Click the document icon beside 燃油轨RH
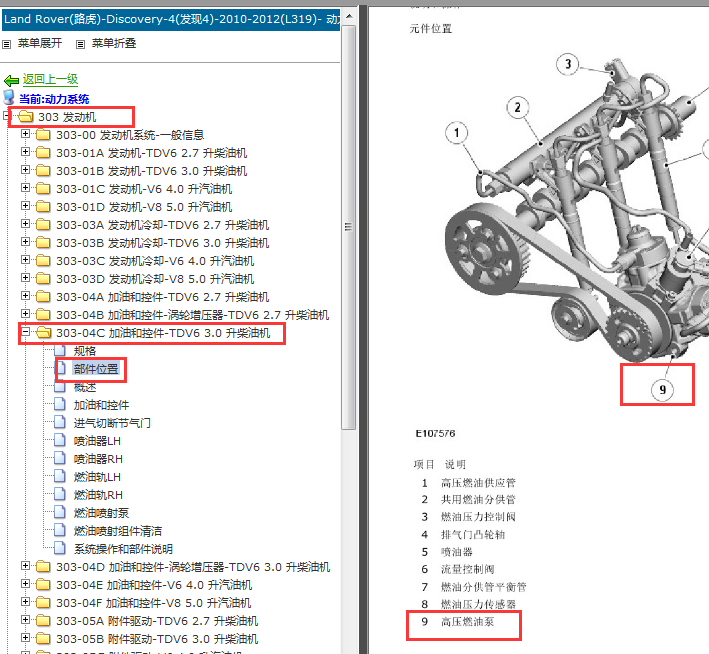The width and height of the screenshot is (709, 654). click(x=60, y=494)
